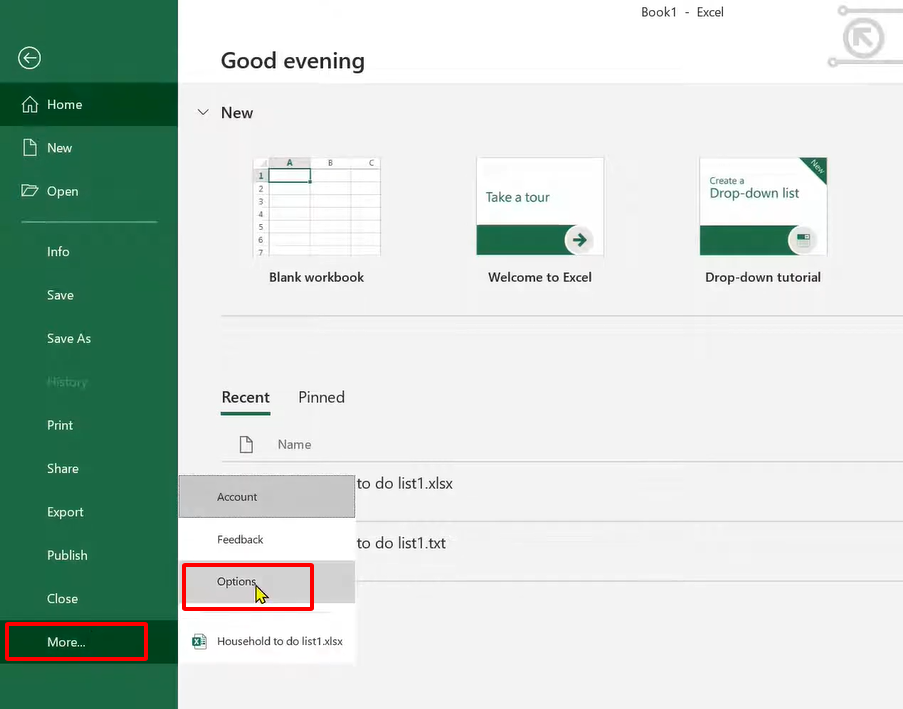Open the Welcome to Excel tour thumbnail

pyautogui.click(x=540, y=206)
